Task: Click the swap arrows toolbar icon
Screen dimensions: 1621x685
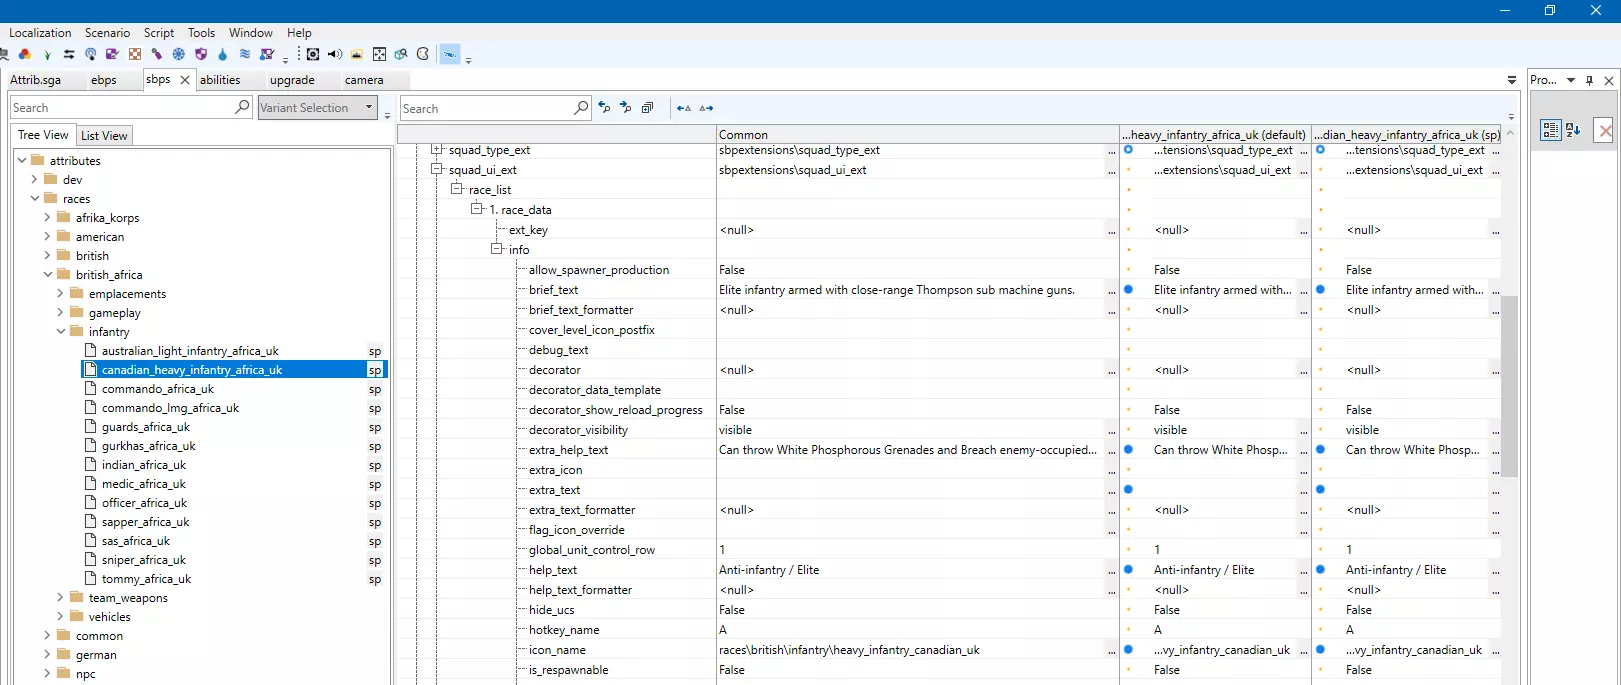Action: [69, 54]
